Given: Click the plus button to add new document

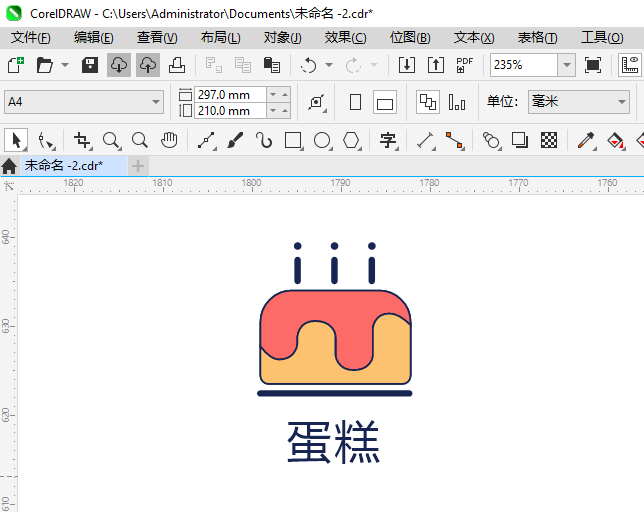Looking at the screenshot, I should pyautogui.click(x=138, y=166).
